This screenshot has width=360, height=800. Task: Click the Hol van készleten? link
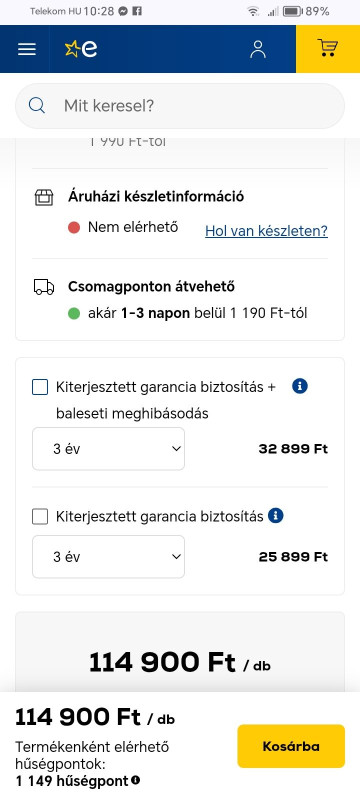[x=266, y=231]
